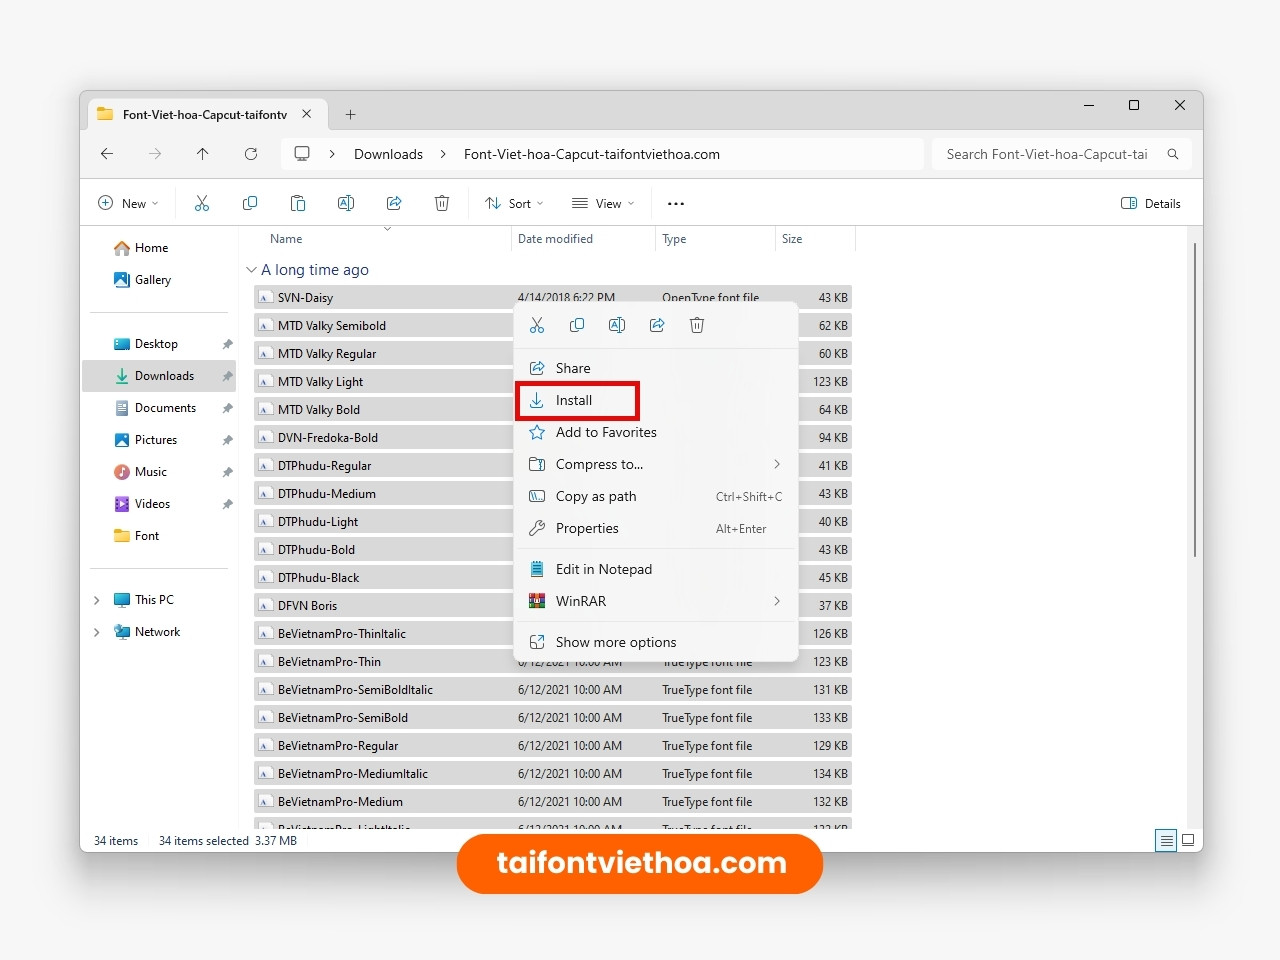This screenshot has height=960, width=1280.
Task: Click the Copy icon in the toolbar
Action: pyautogui.click(x=250, y=203)
